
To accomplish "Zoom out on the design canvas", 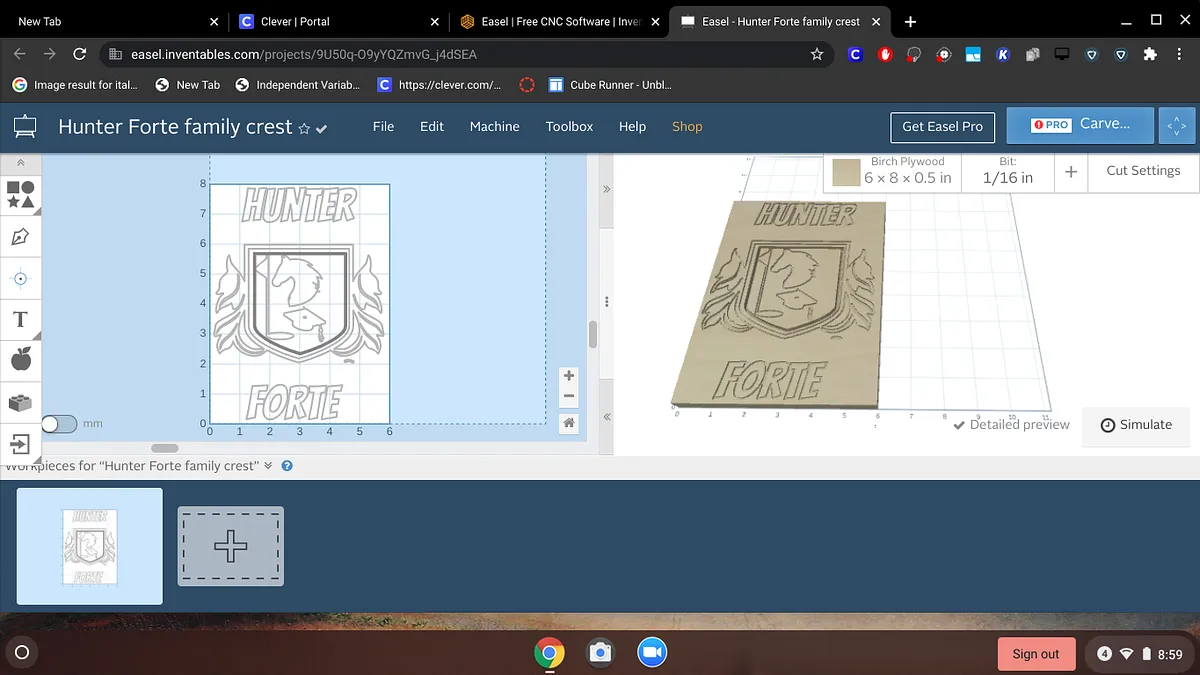I will 569,396.
